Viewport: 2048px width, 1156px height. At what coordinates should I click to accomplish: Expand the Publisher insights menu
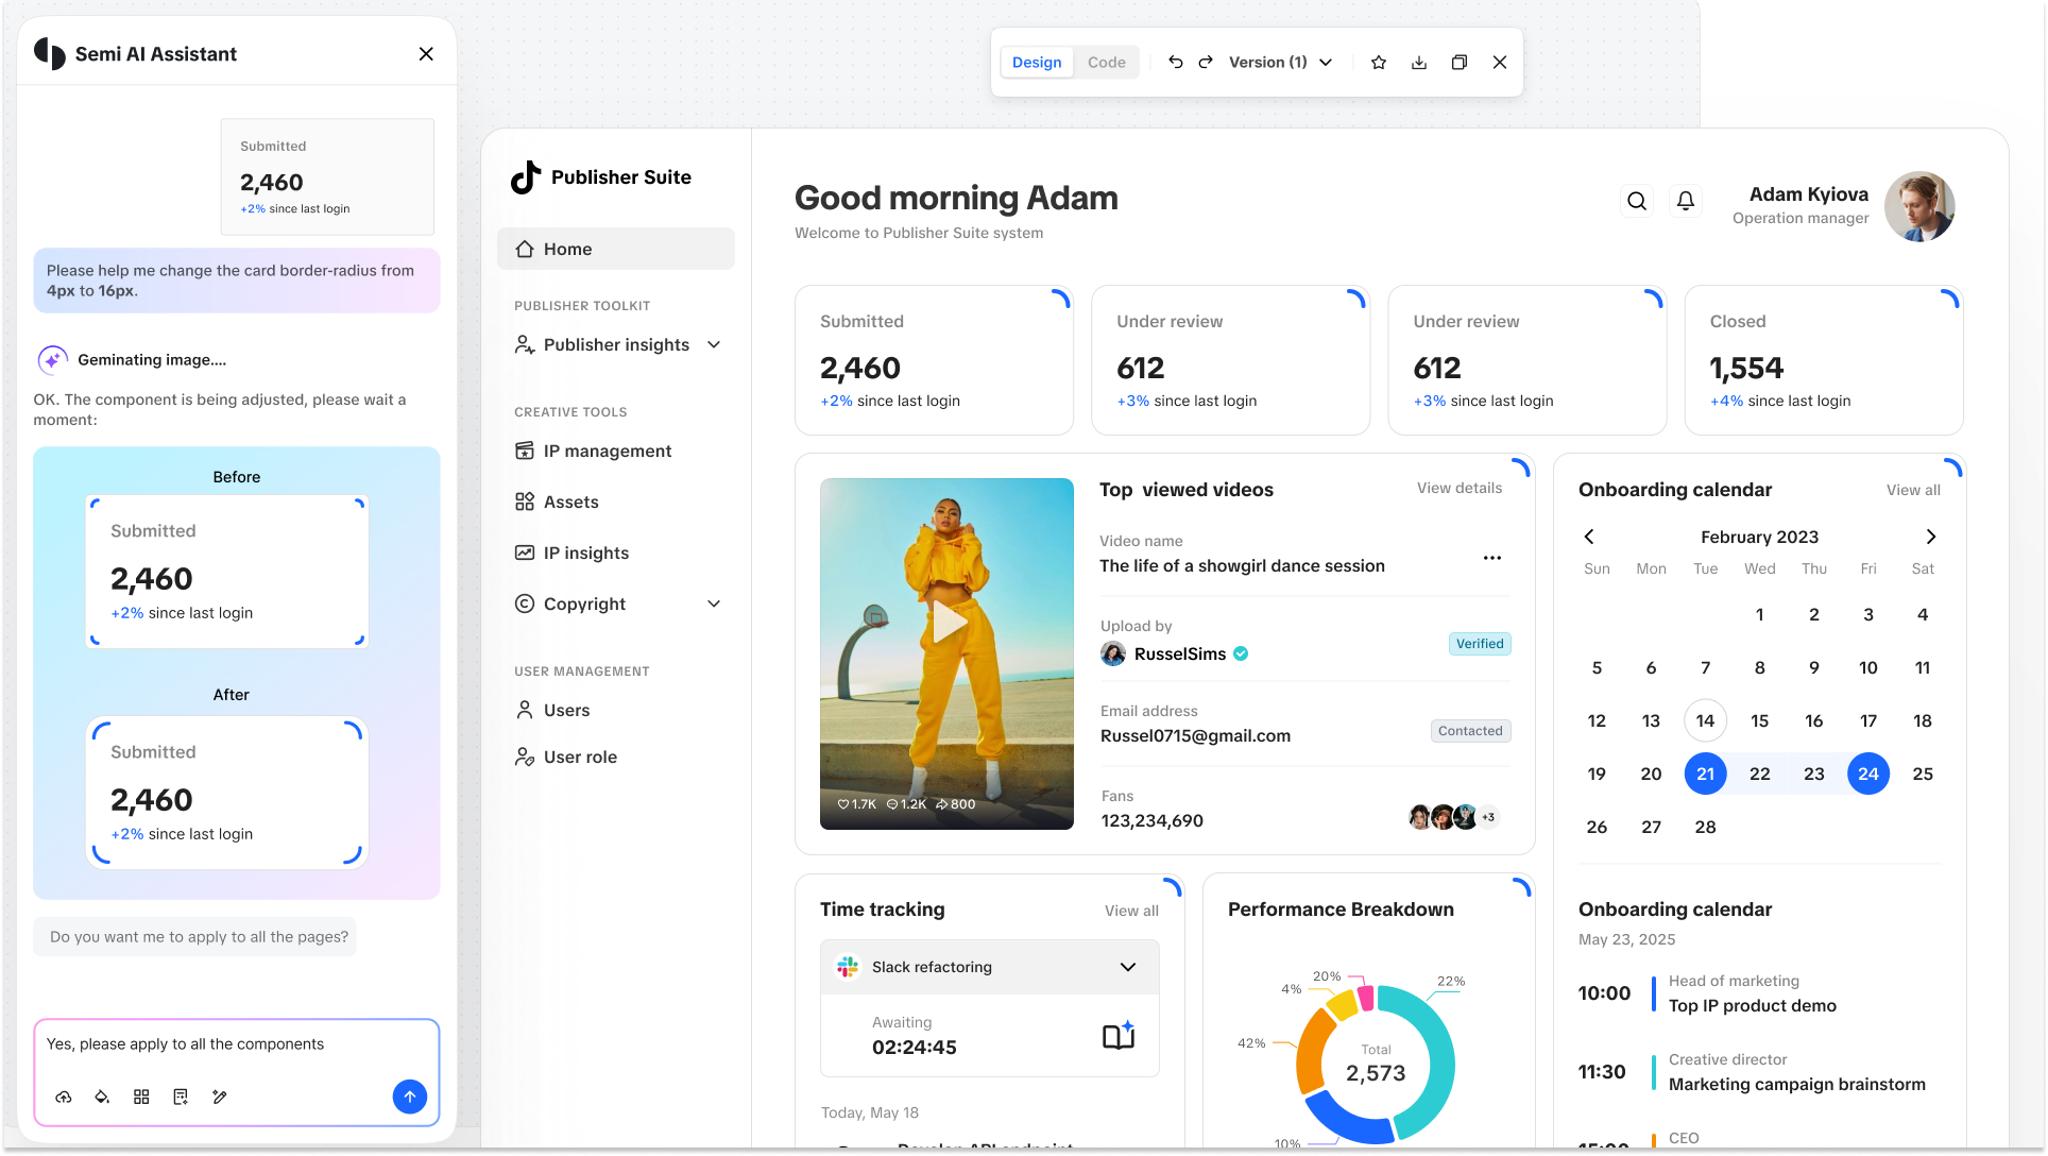tap(714, 344)
